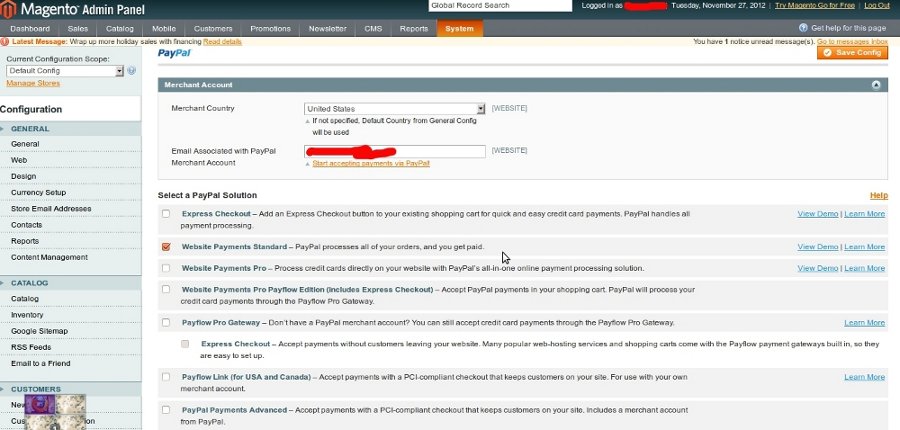
Task: Click Learn More for Payflow Link
Action: tap(864, 377)
